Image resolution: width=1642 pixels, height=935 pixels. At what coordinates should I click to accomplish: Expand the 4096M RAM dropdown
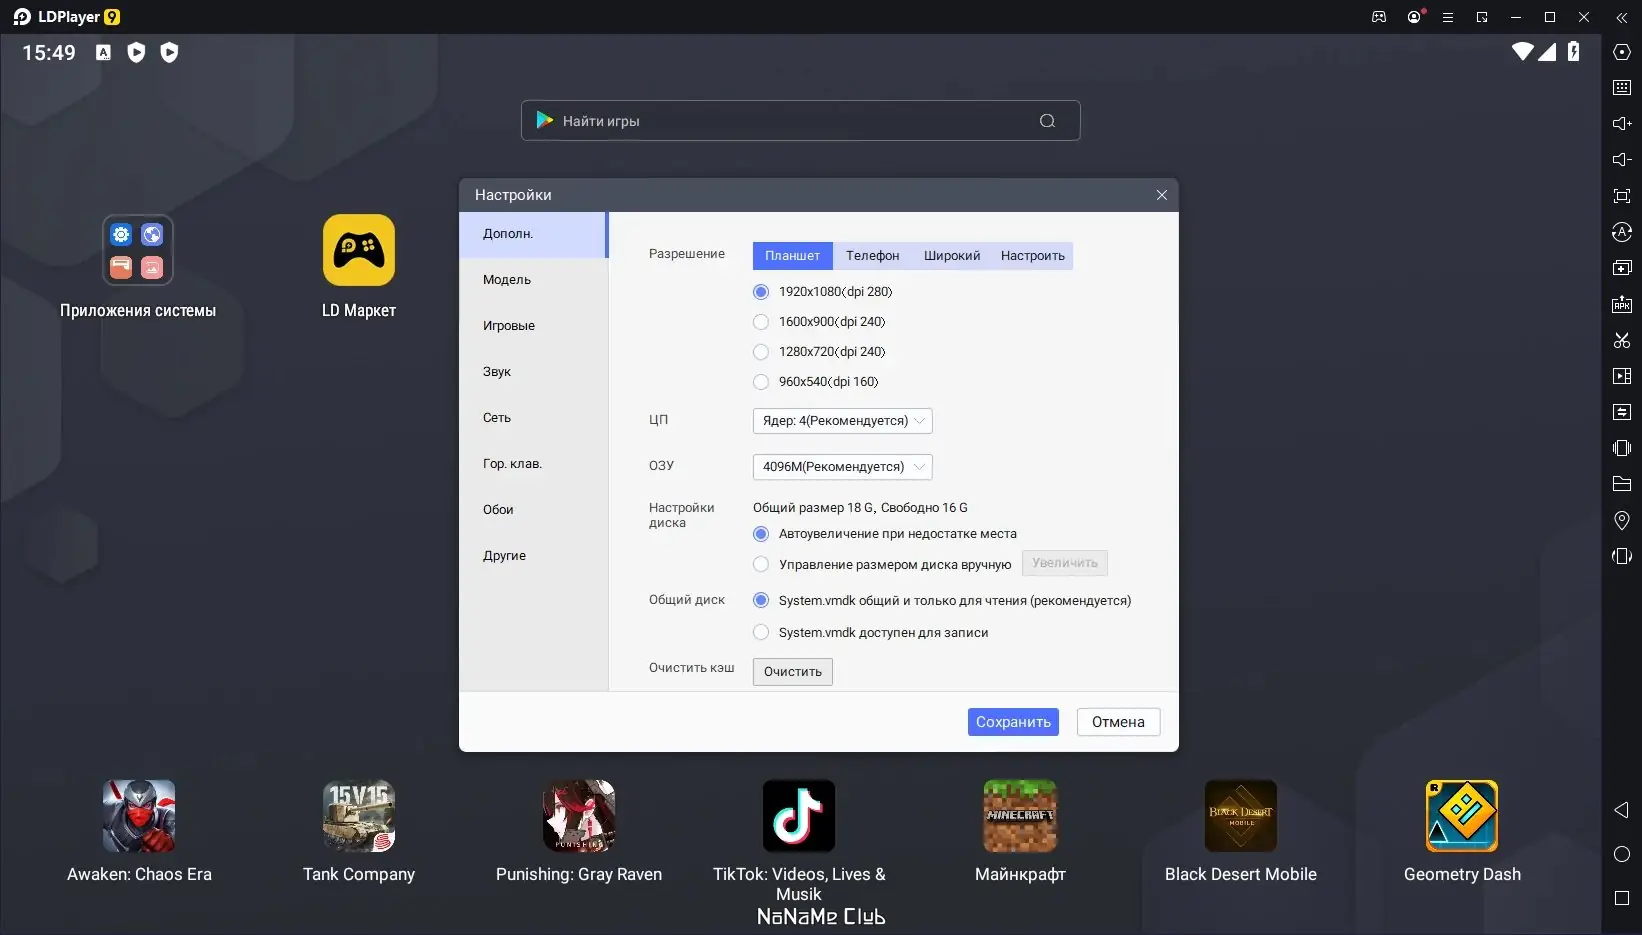842,467
